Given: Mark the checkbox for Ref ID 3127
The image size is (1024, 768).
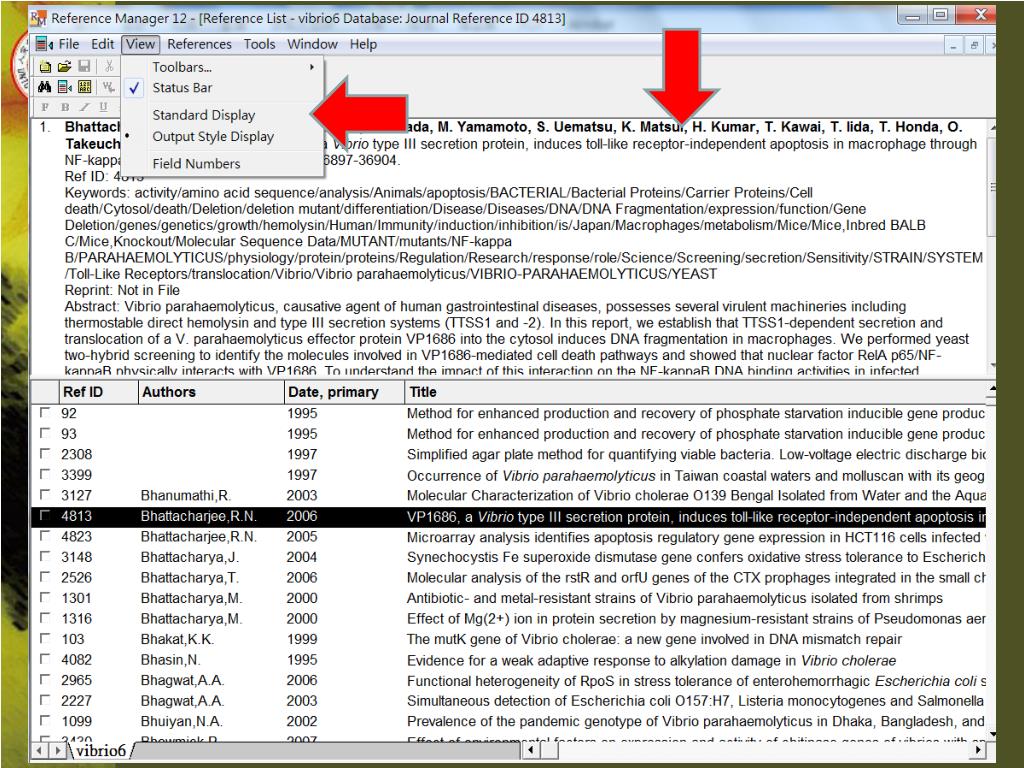Looking at the screenshot, I should pos(44,494).
